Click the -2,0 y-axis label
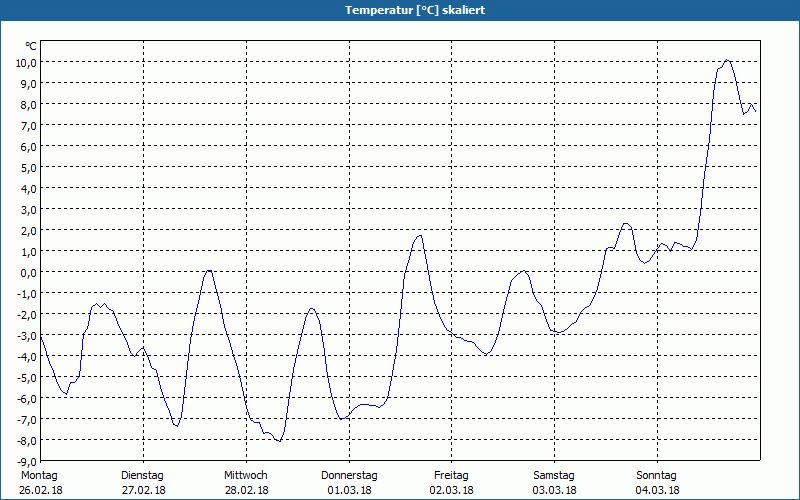Viewport: 800px width, 500px height. click(27, 314)
